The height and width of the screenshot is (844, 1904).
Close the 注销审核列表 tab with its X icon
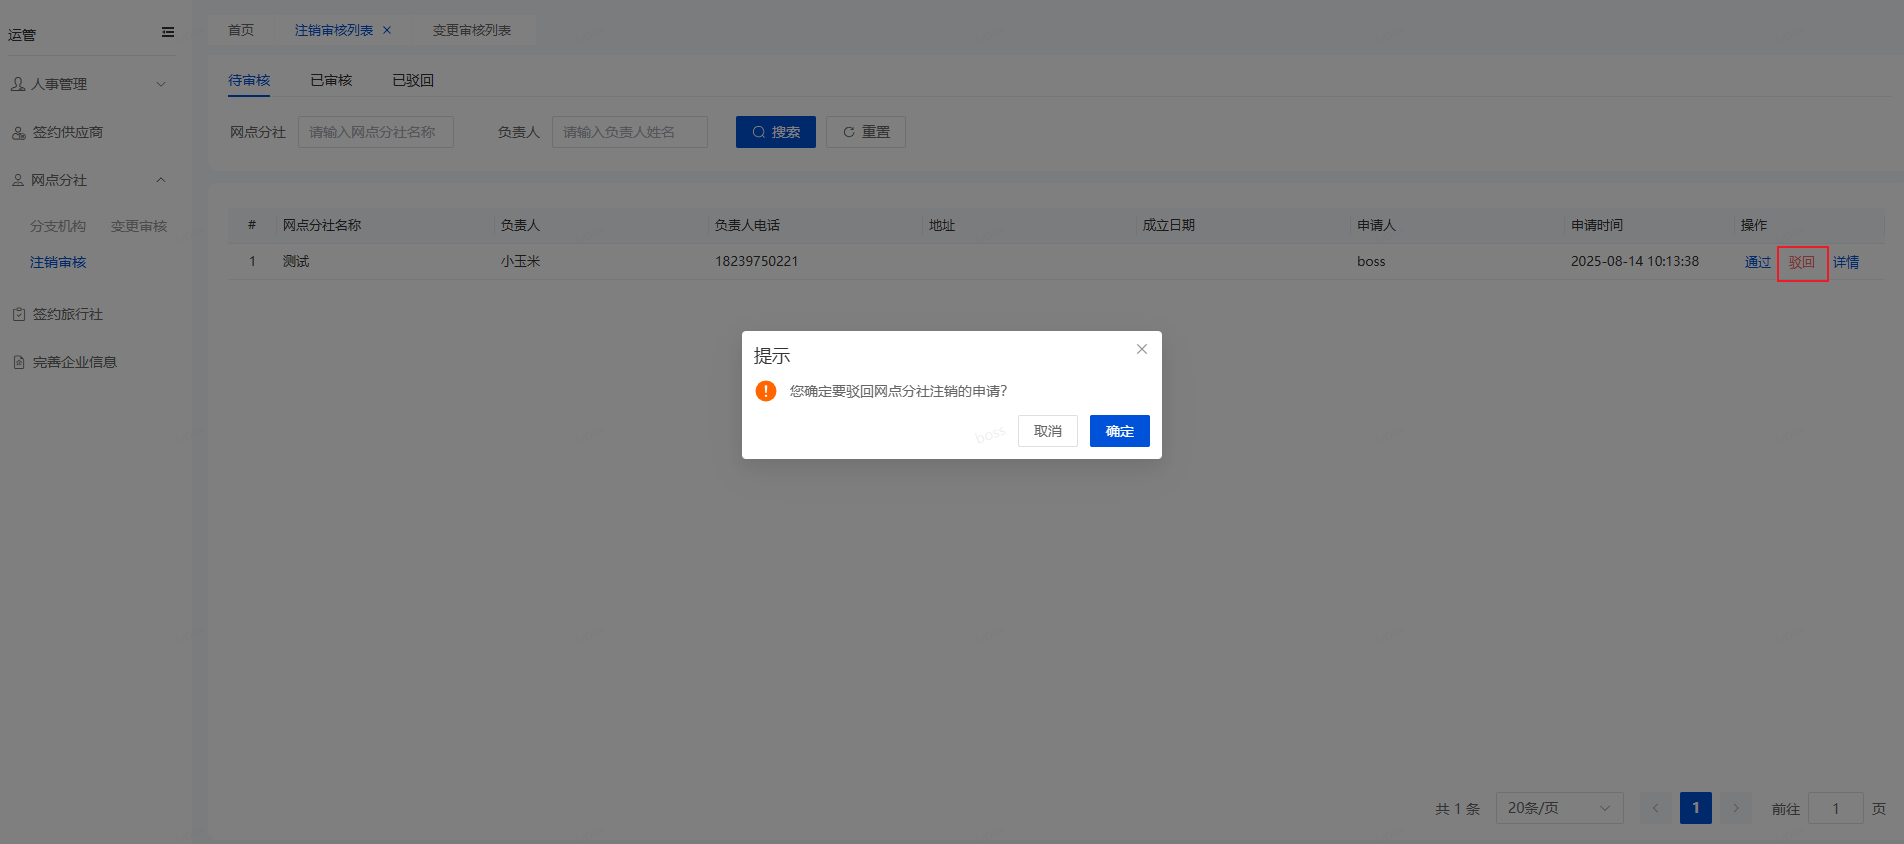pyautogui.click(x=387, y=31)
